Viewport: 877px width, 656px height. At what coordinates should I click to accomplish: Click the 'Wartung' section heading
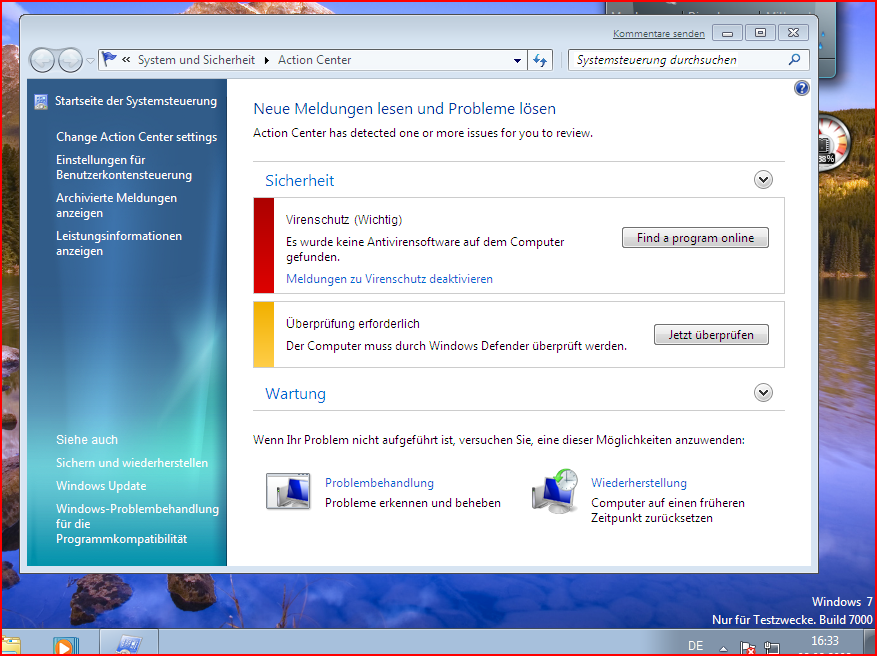[295, 394]
